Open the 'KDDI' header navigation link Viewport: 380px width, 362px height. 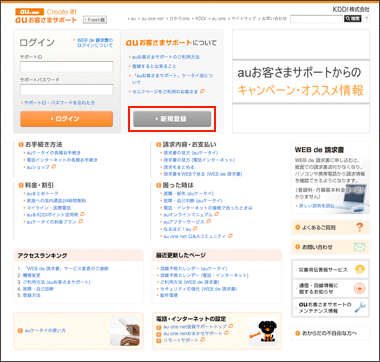pos(201,19)
